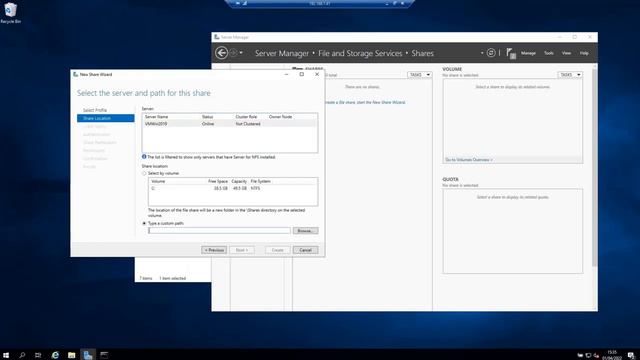Select the VMWin2019 server row
This screenshot has width=640, height=360.
(230, 124)
